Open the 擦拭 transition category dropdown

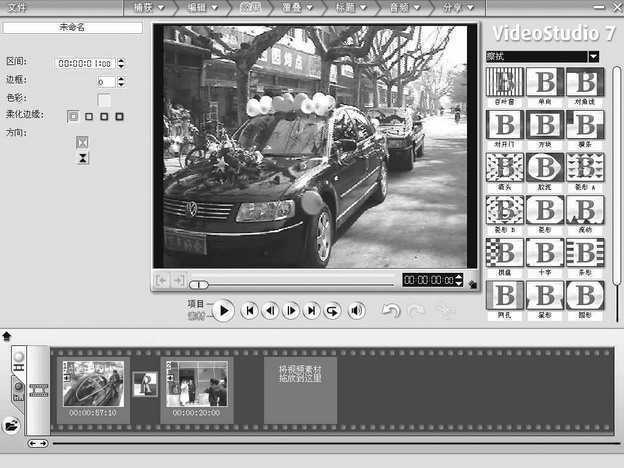pyautogui.click(x=593, y=57)
